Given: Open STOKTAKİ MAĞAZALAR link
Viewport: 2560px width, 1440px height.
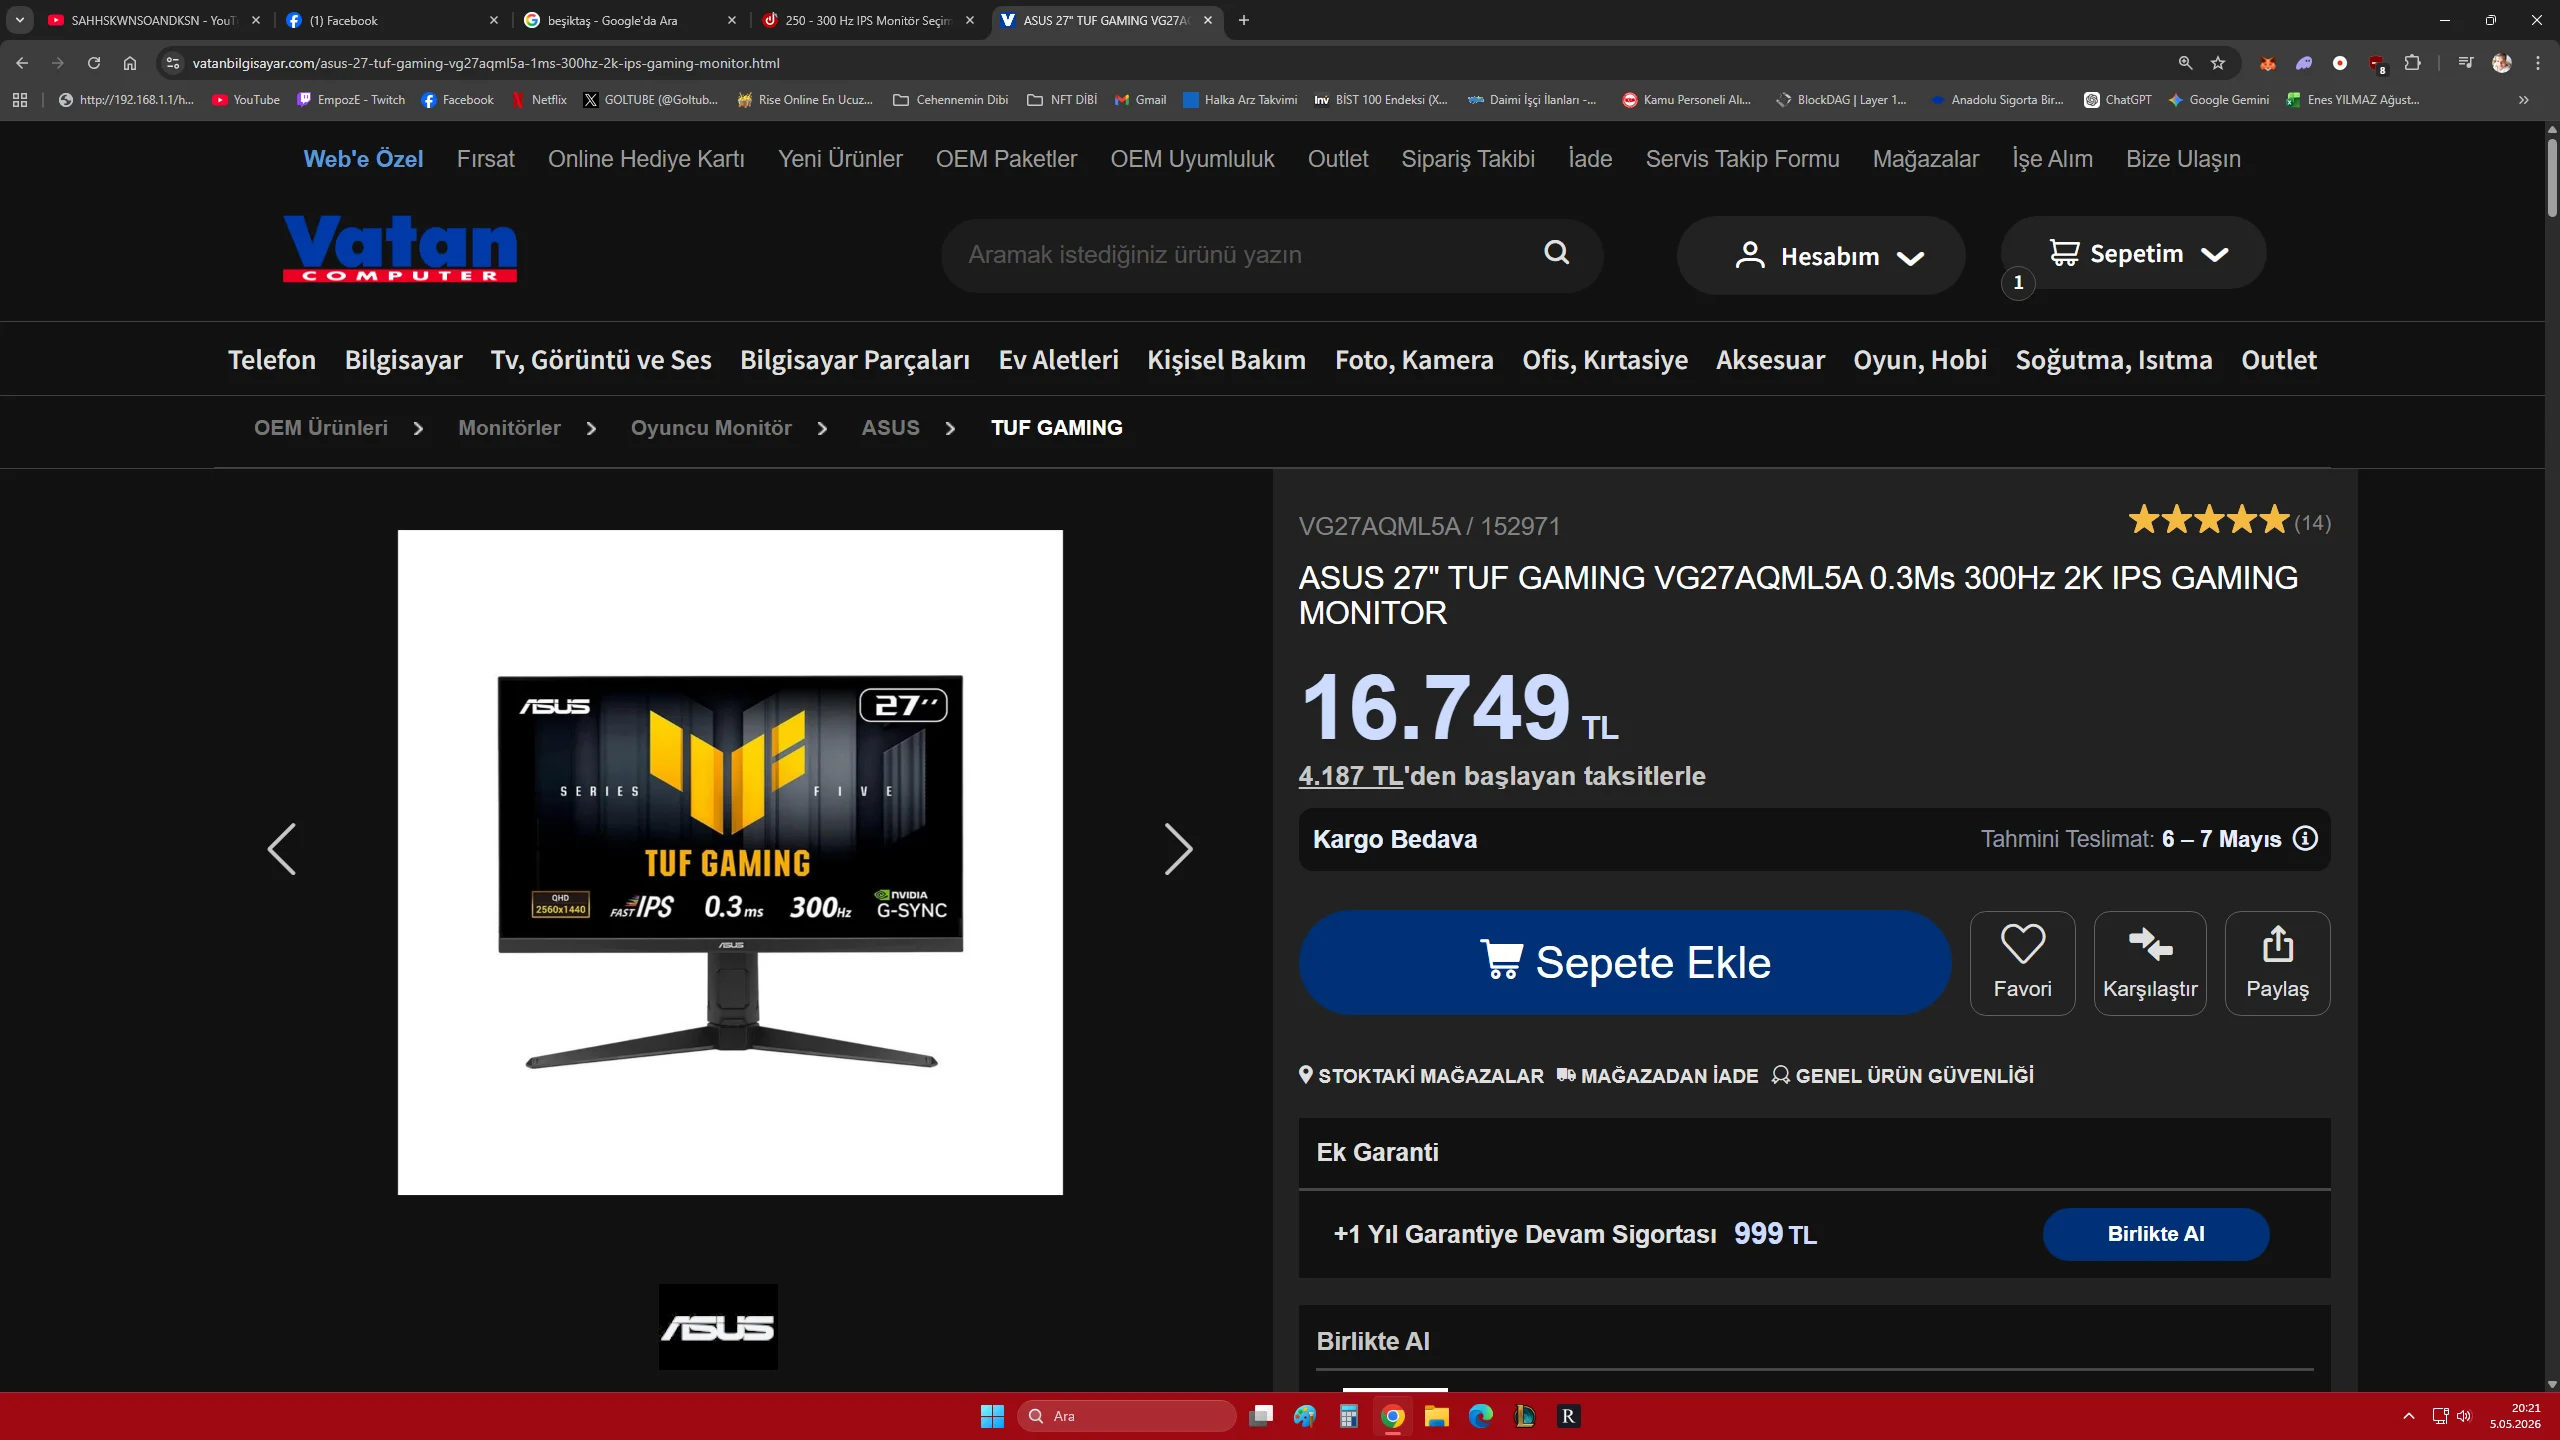Looking at the screenshot, I should click(x=1421, y=1076).
